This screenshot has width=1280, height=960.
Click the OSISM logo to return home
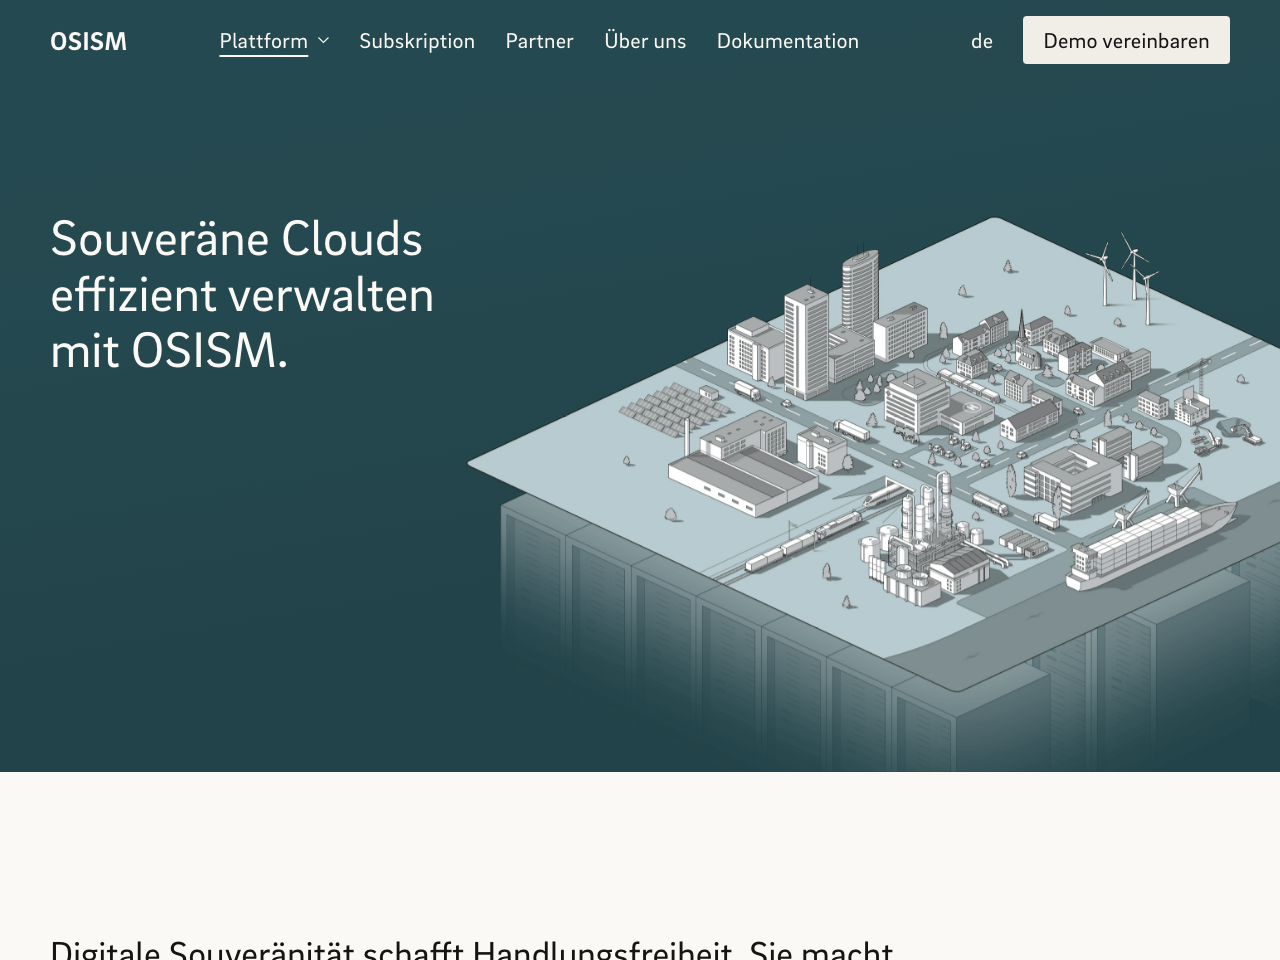tap(88, 40)
